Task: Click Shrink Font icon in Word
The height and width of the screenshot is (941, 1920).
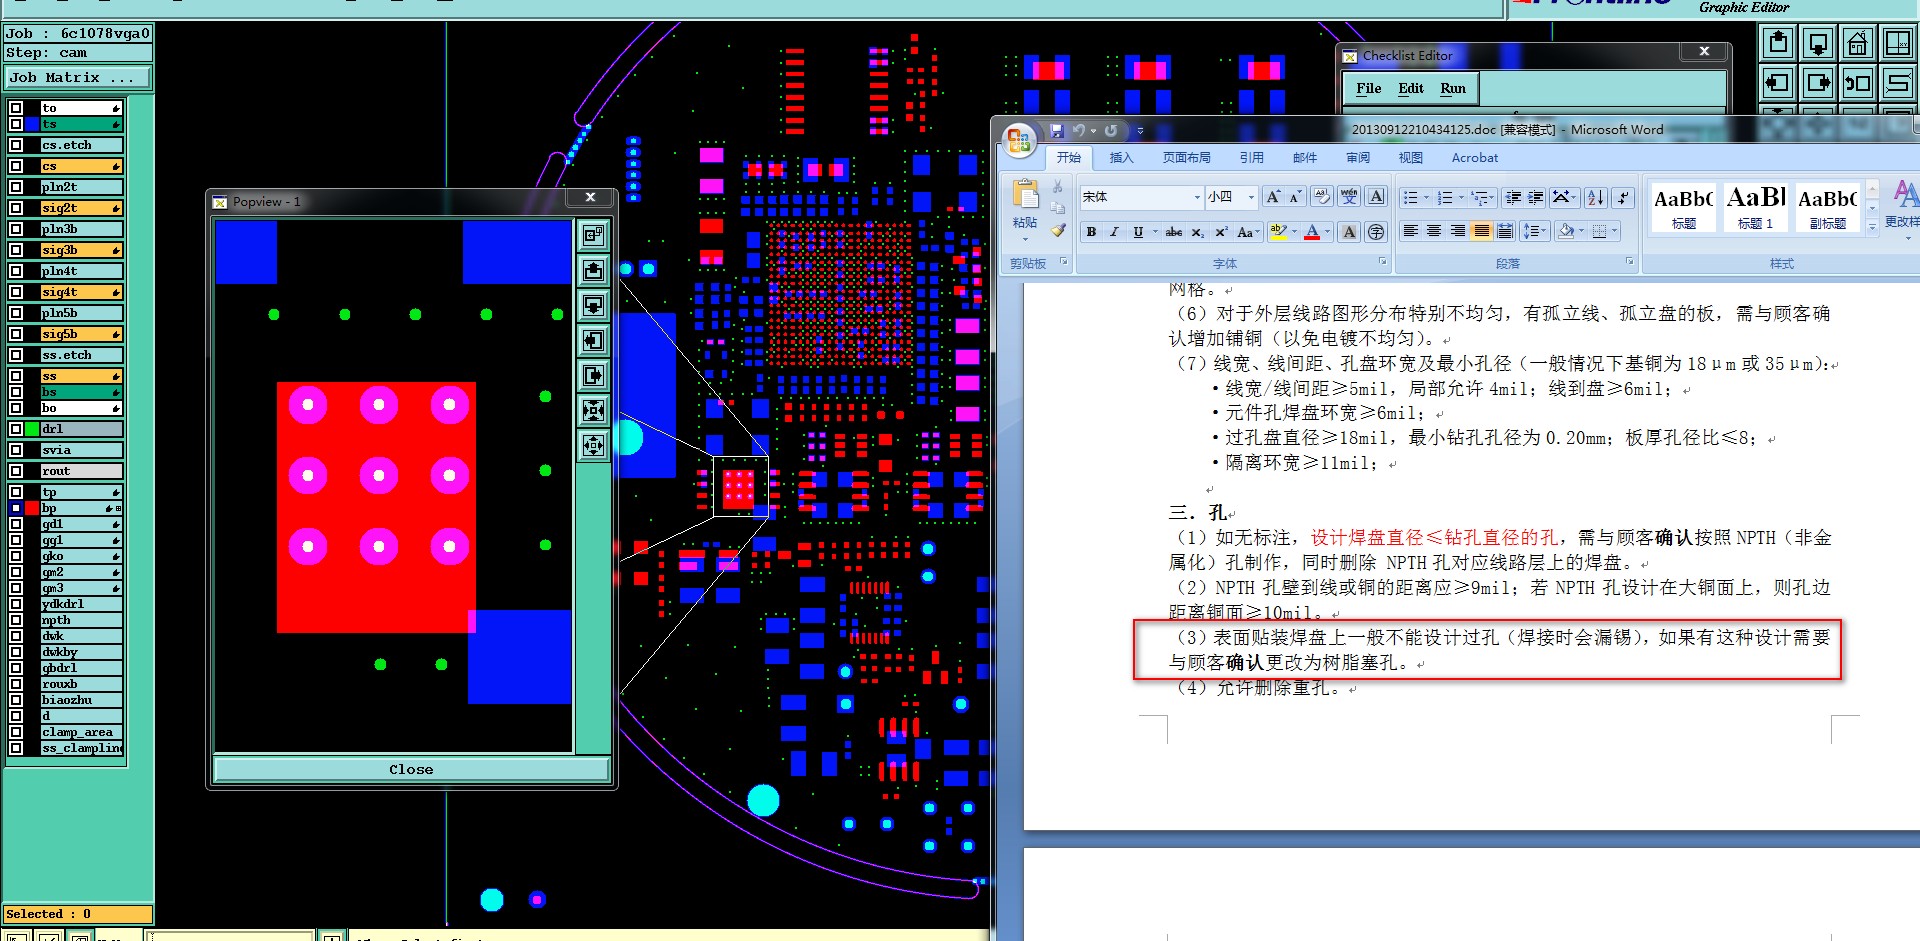Action: (1295, 197)
